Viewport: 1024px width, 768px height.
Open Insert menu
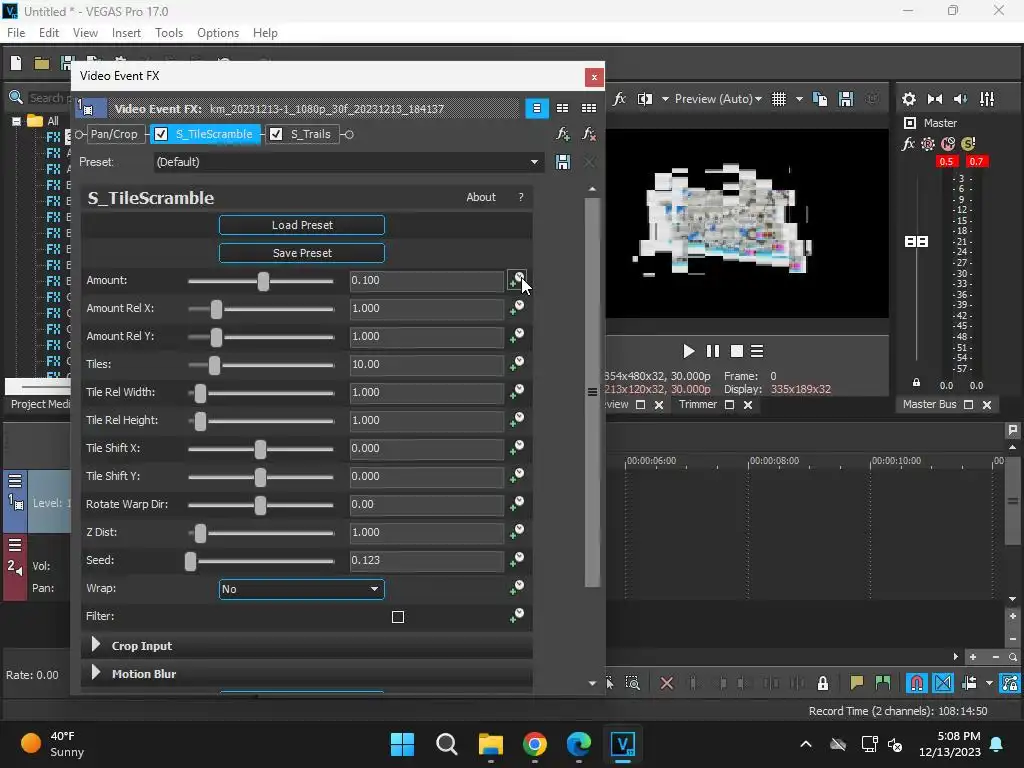click(x=126, y=33)
